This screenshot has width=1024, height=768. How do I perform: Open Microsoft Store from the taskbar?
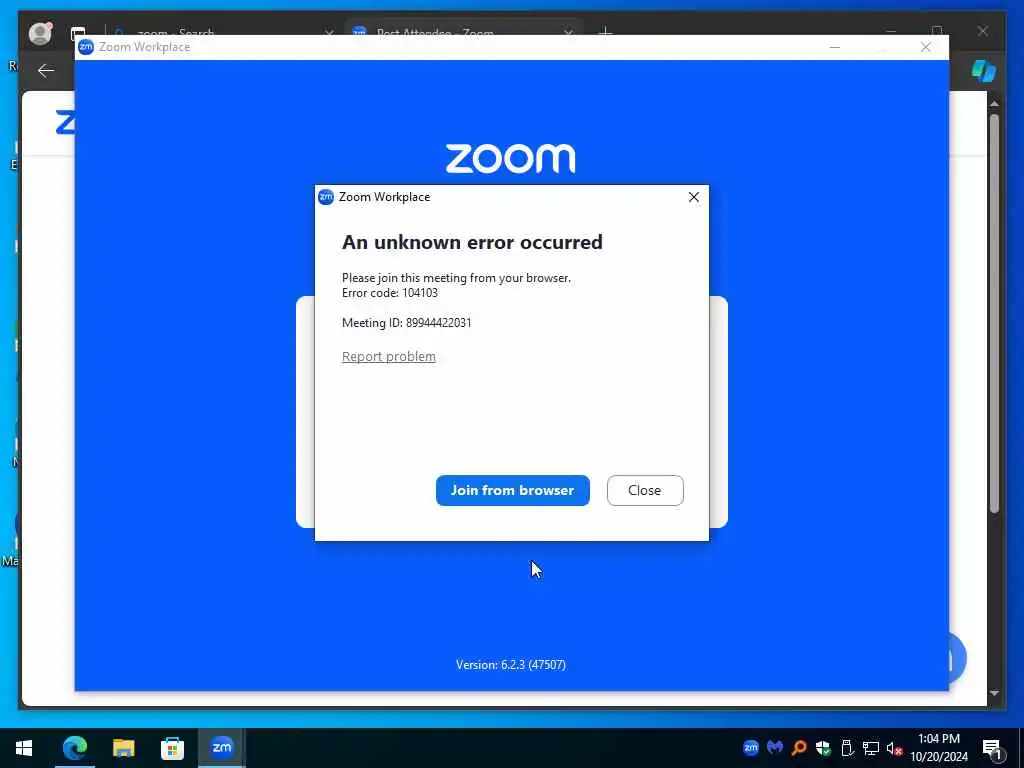(x=172, y=748)
